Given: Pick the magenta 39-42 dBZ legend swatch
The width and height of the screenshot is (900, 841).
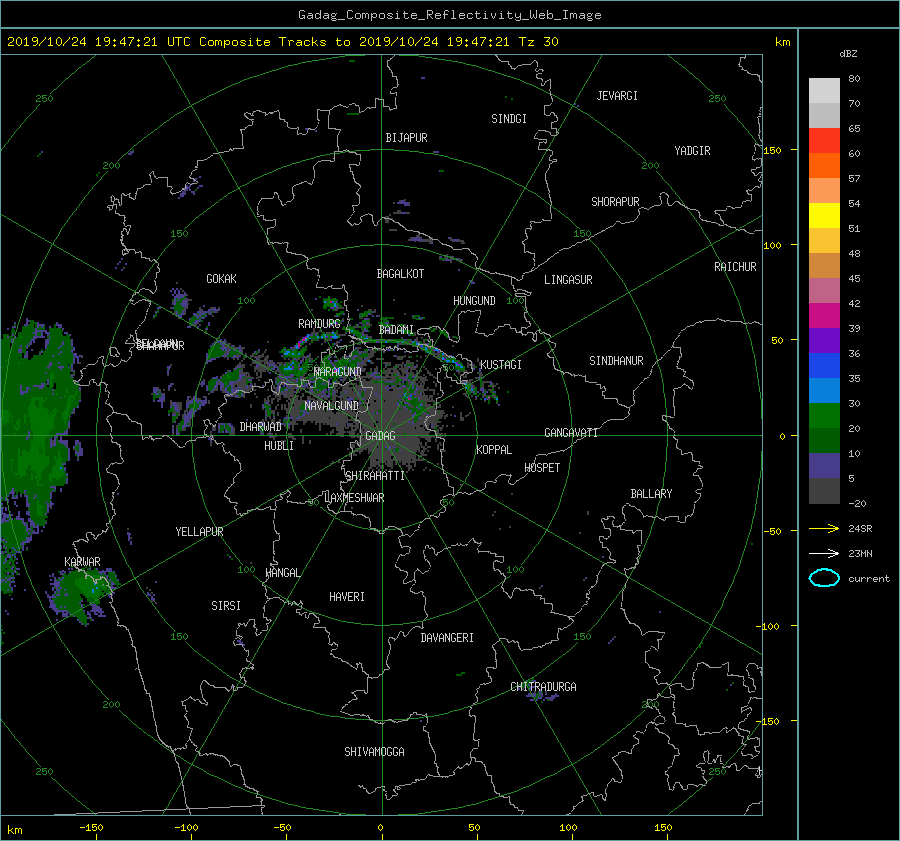Looking at the screenshot, I should pos(824,316).
